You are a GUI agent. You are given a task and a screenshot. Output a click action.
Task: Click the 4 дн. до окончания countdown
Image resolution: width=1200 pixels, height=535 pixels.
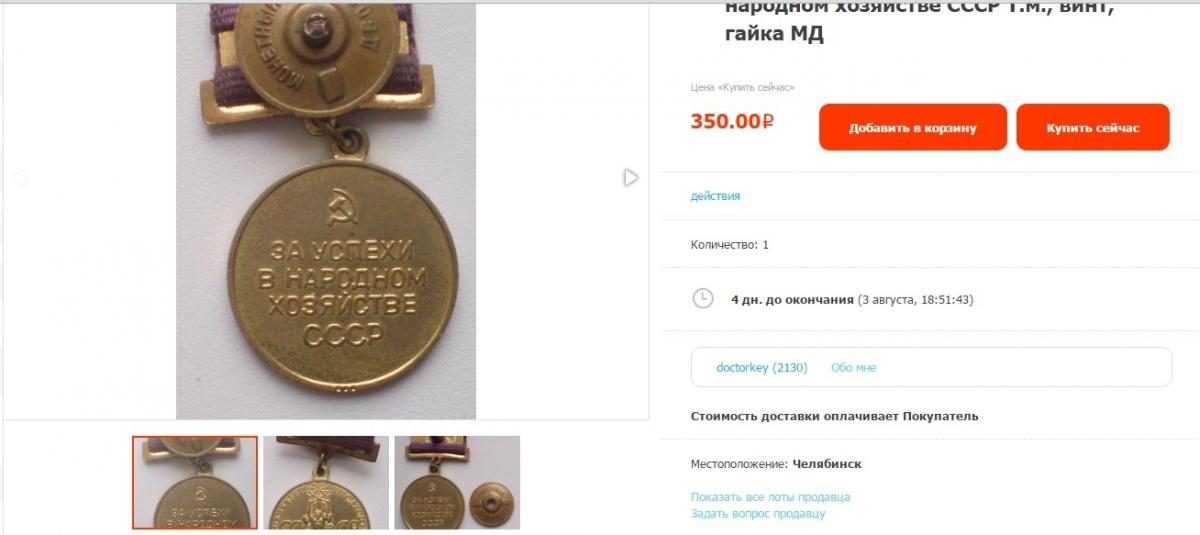[793, 299]
